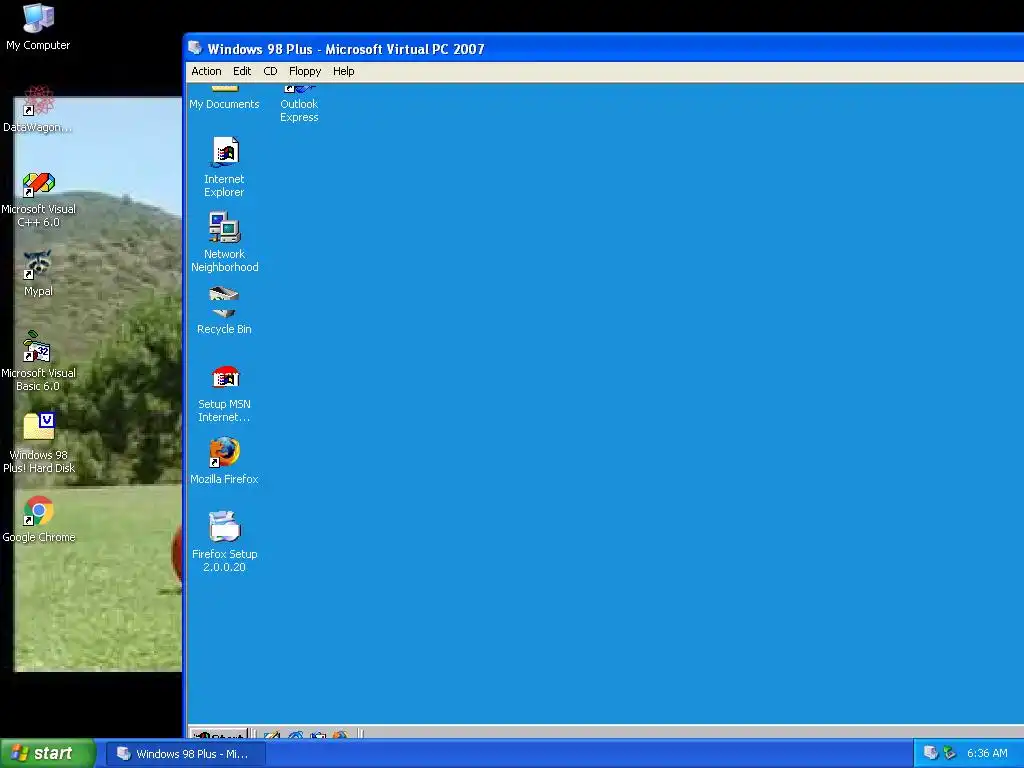Open the Recycle Bin in Windows 98

tap(224, 311)
